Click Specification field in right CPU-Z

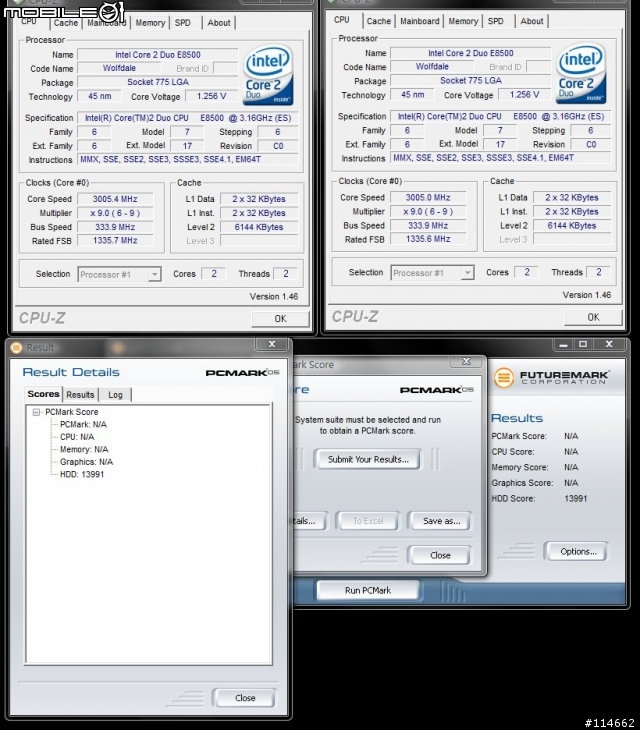[x=501, y=117]
